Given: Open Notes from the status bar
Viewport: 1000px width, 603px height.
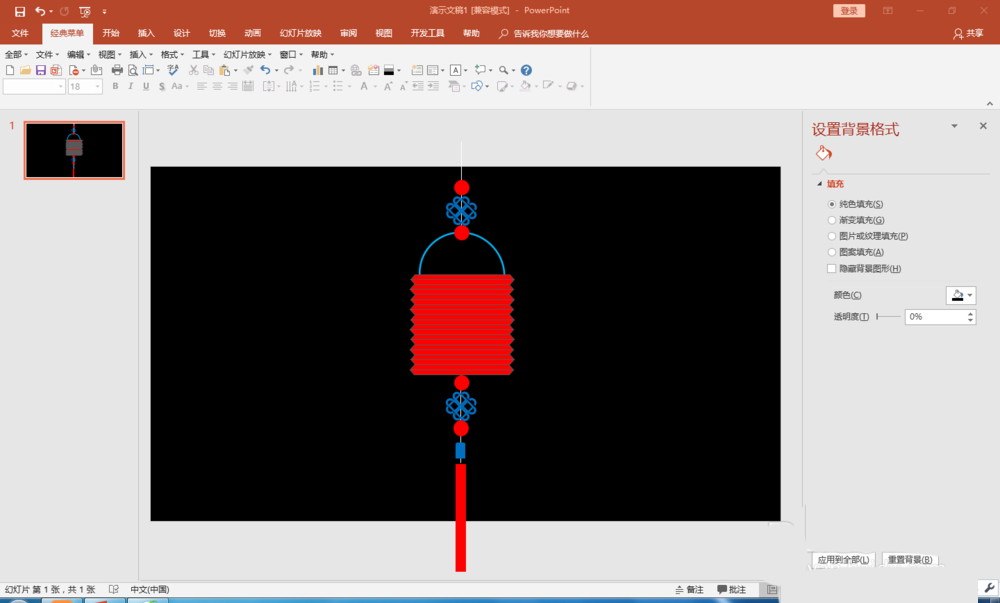Looking at the screenshot, I should click(x=689, y=590).
